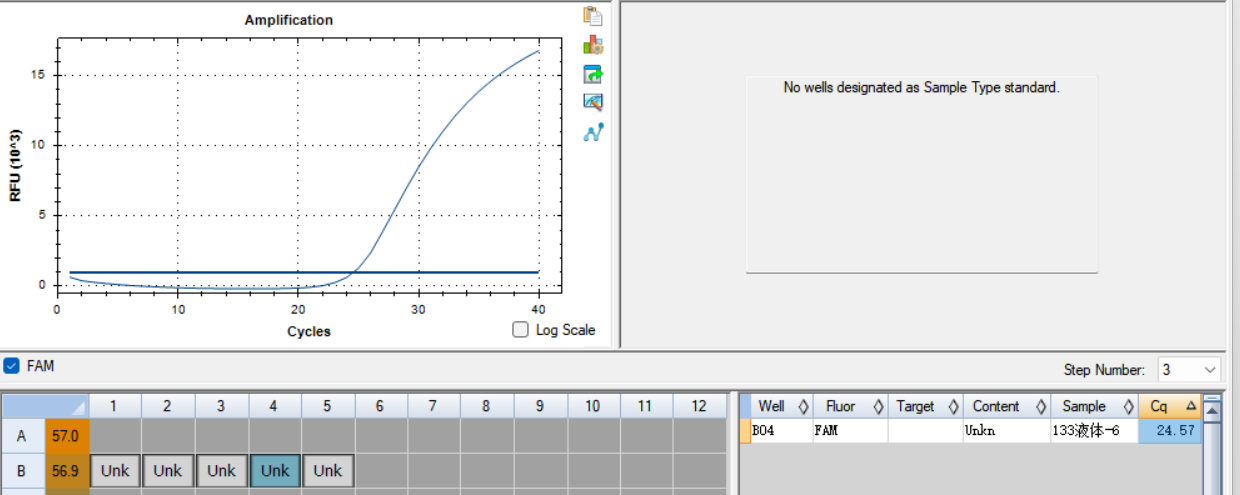Select plate column 6 header
Screen dimensions: 1240x495
[x=380, y=406]
